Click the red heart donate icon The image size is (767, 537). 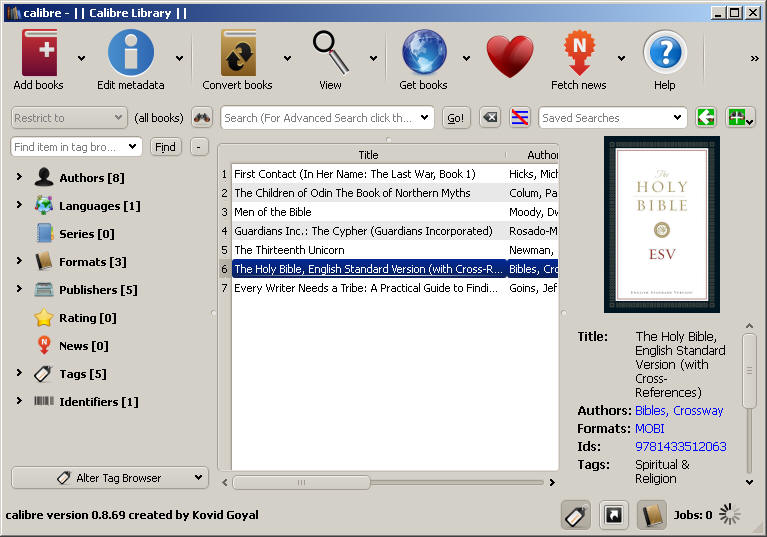[x=510, y=56]
